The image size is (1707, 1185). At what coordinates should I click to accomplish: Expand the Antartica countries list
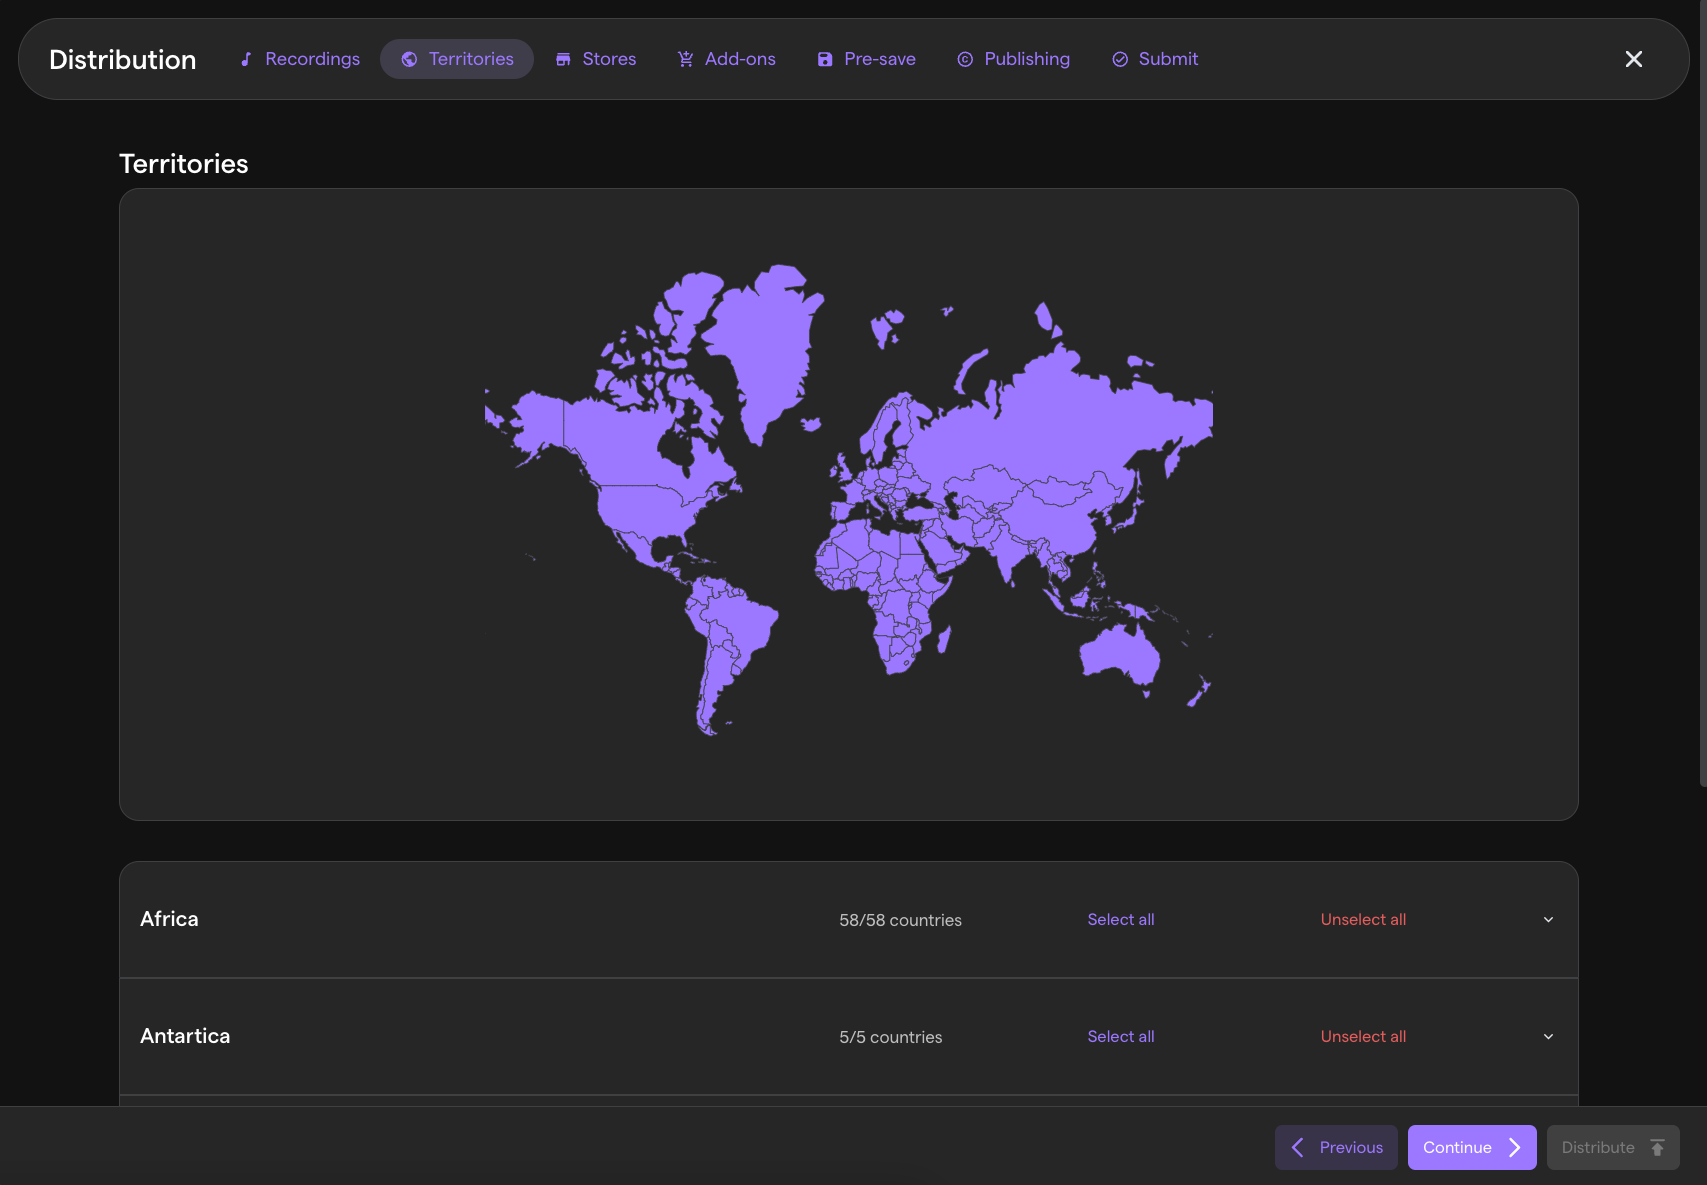(1548, 1037)
